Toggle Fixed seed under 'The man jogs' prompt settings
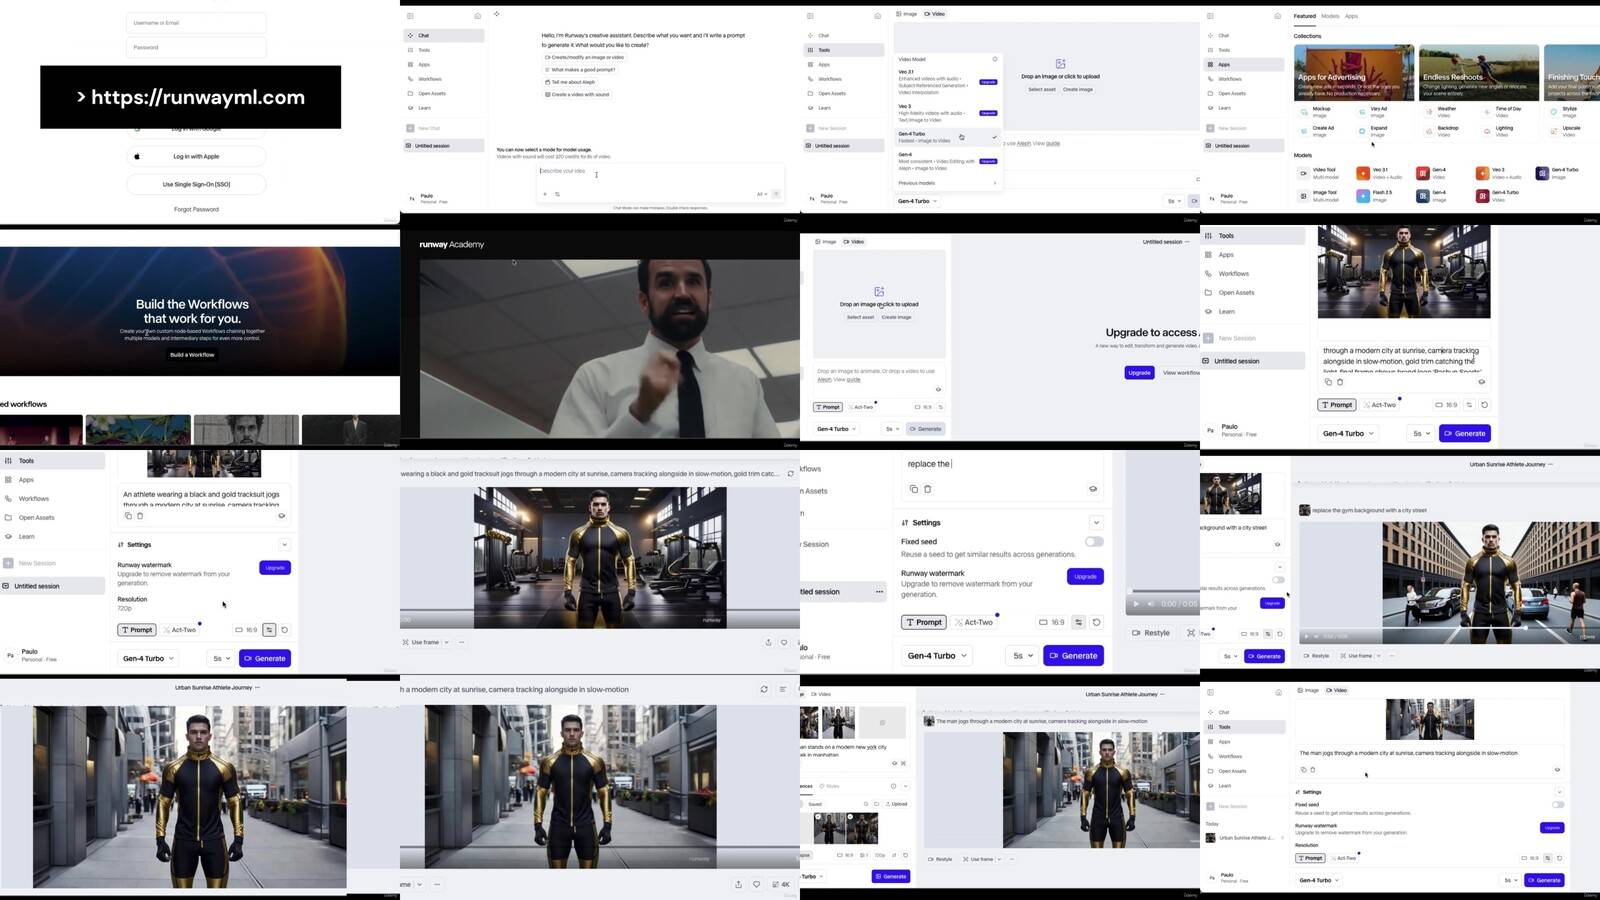This screenshot has height=900, width=1600. coord(1557,804)
